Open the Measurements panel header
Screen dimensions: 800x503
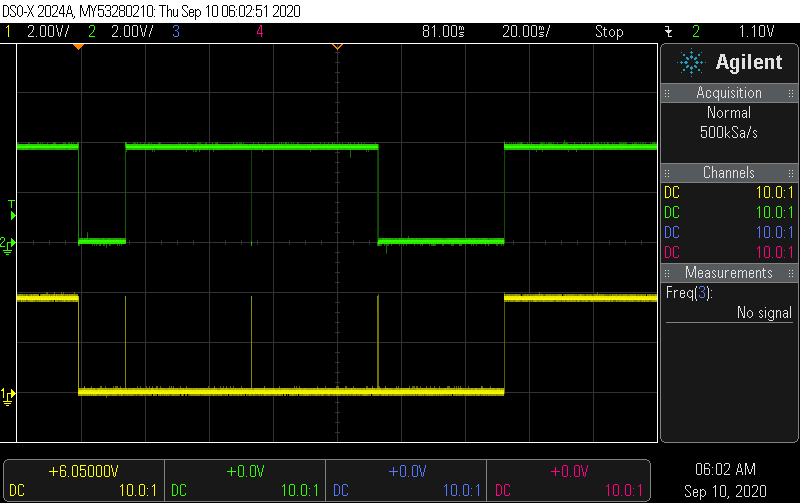(x=729, y=273)
